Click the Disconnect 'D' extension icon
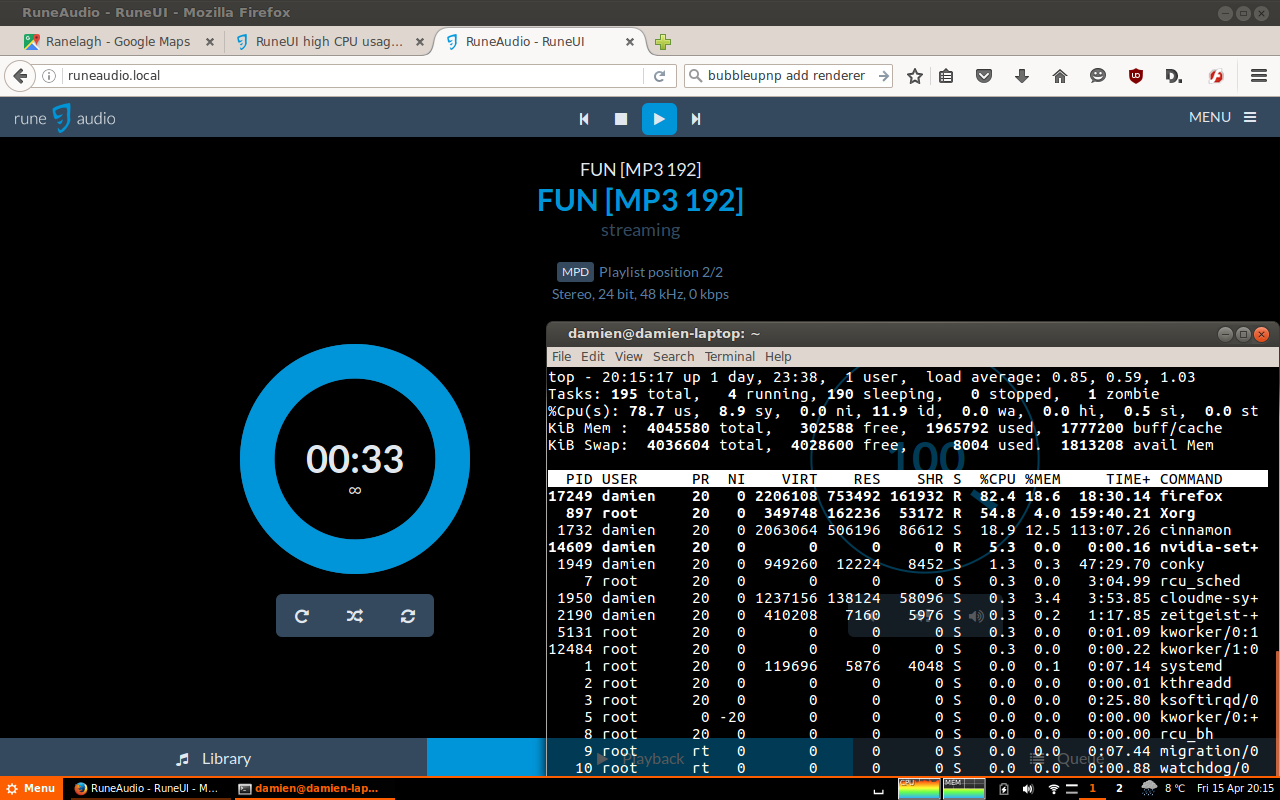 click(1174, 76)
